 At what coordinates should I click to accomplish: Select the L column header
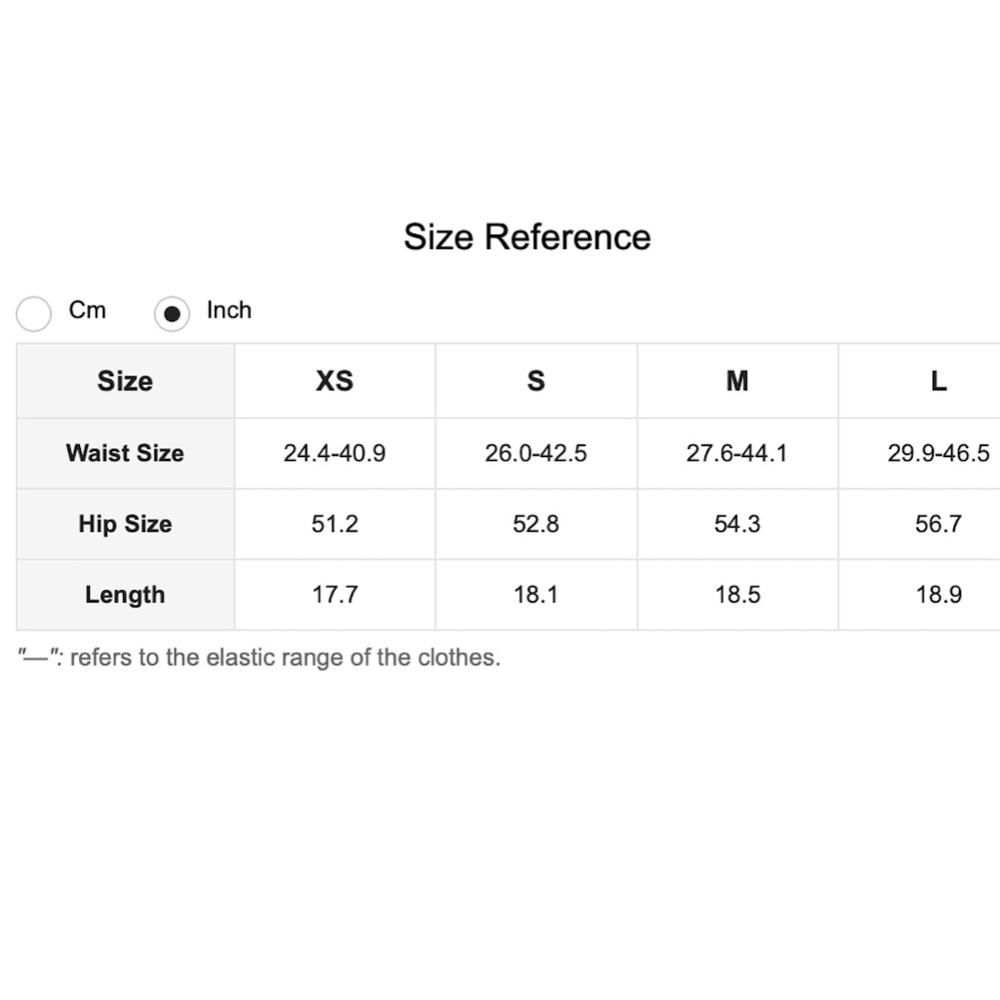[938, 381]
